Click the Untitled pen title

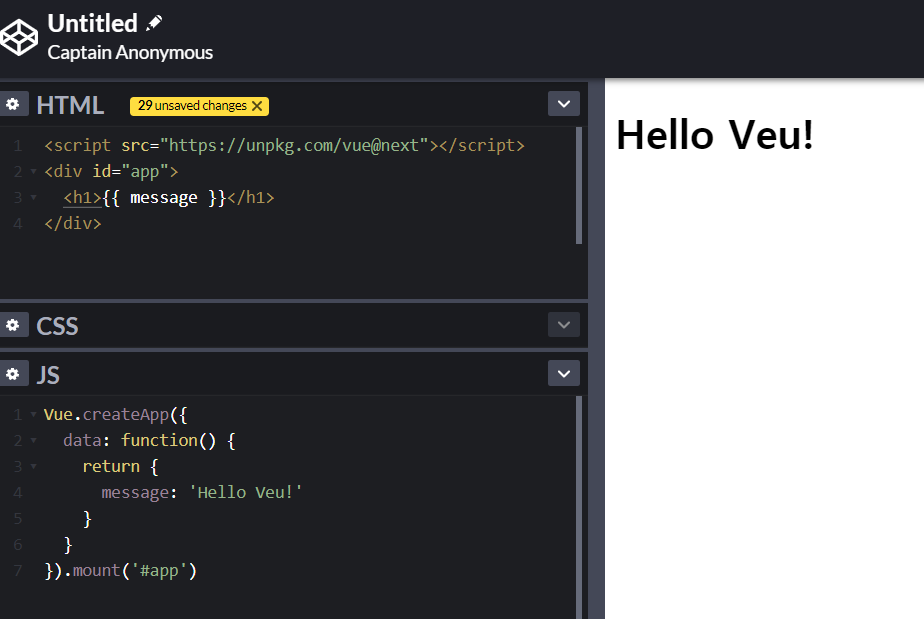[x=93, y=24]
